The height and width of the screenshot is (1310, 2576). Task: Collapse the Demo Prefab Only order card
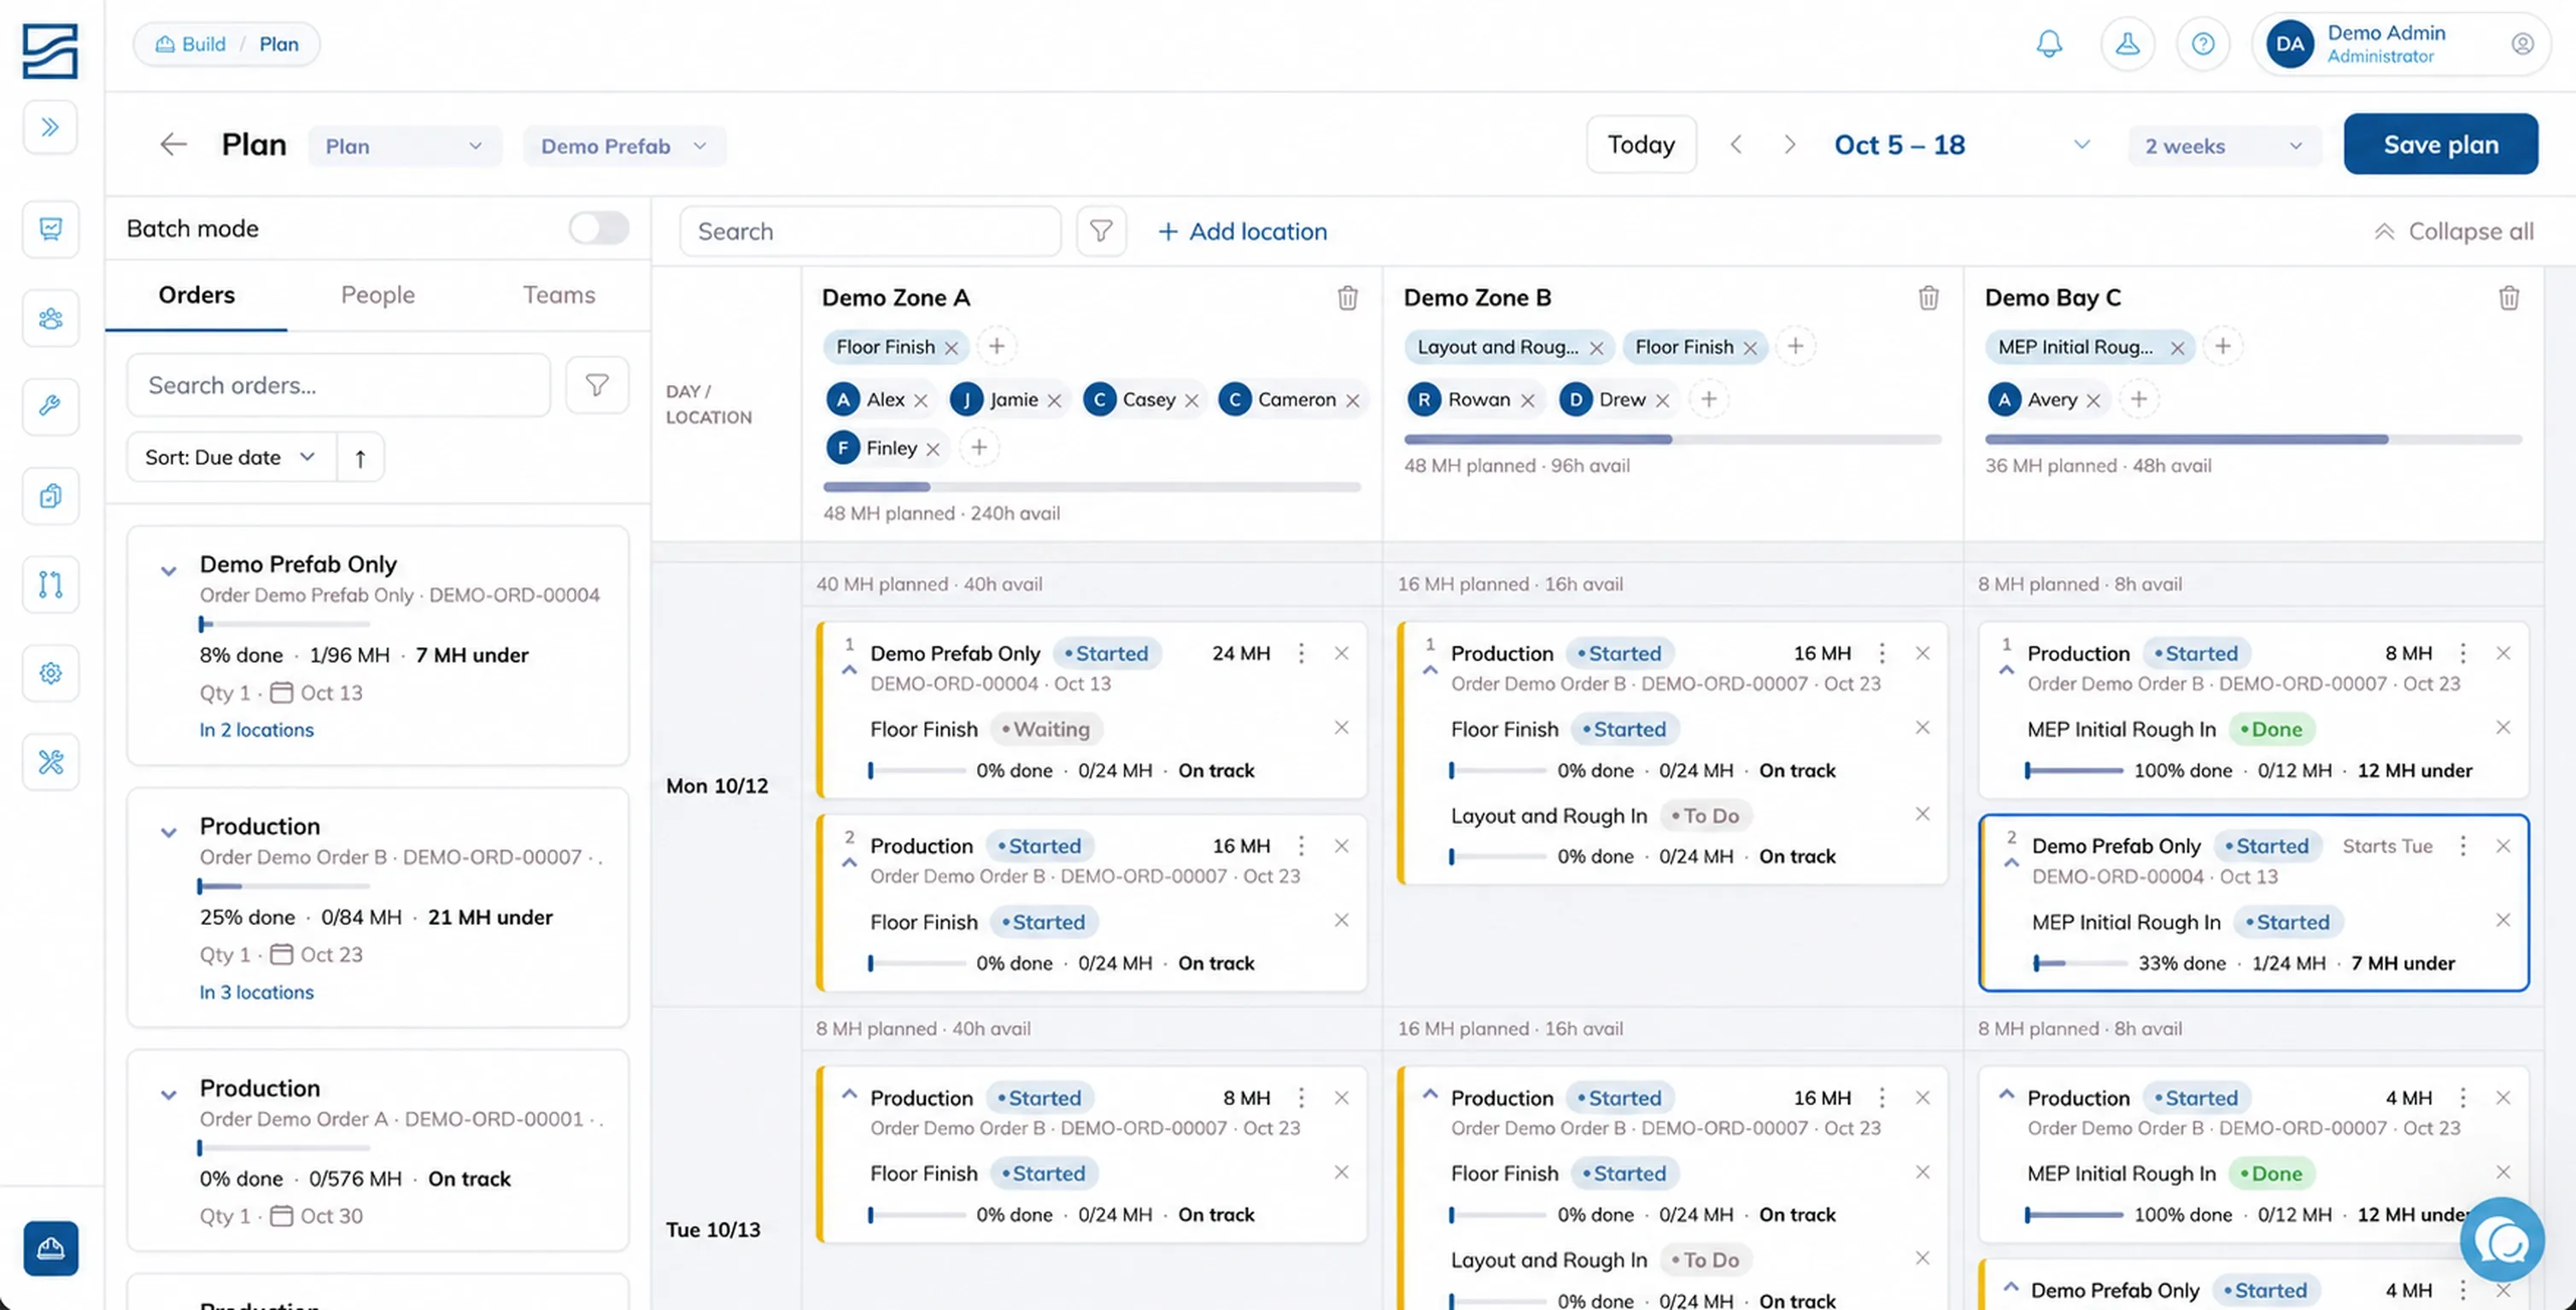click(x=168, y=571)
